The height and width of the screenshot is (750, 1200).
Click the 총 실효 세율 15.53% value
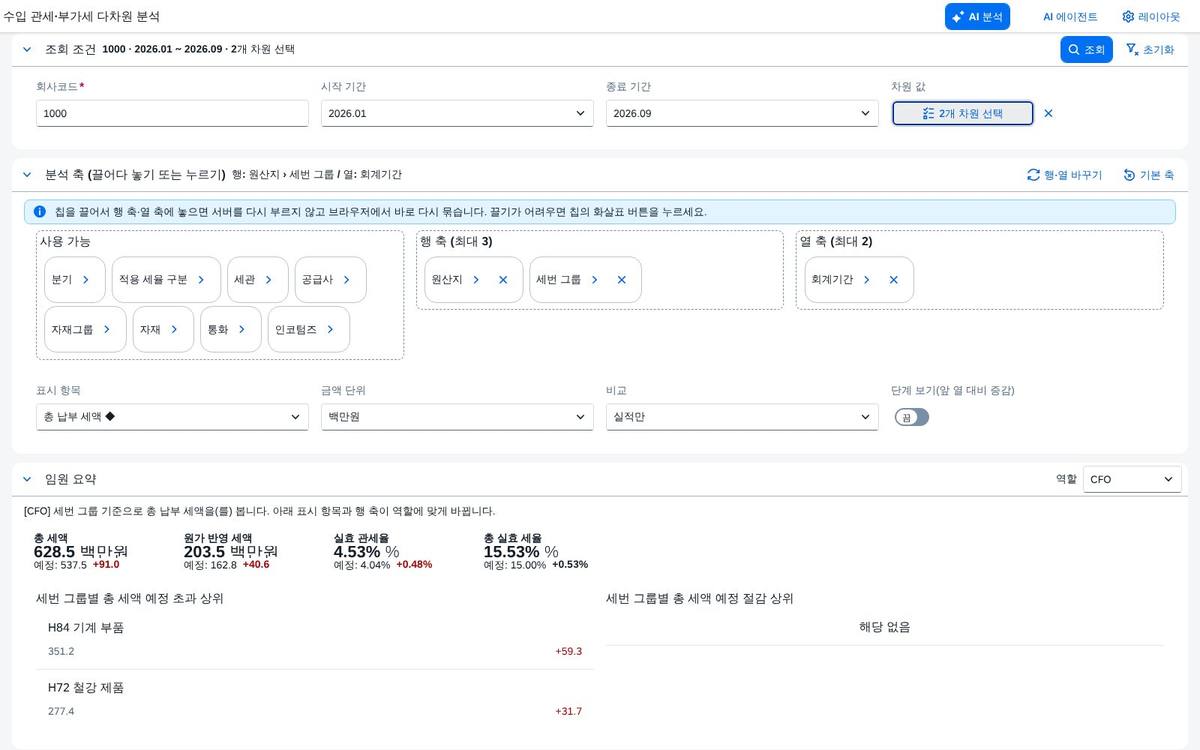click(521, 551)
